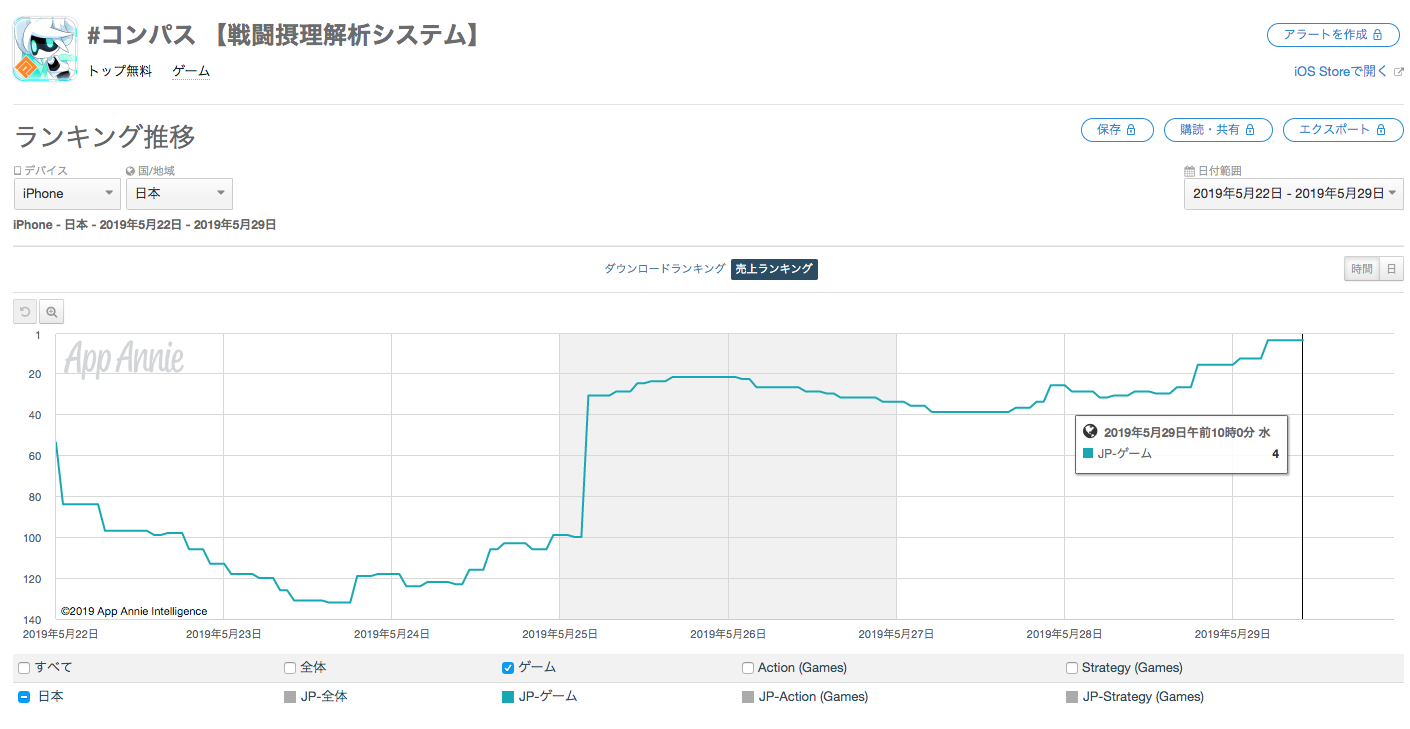Click the chart reset zoom icon
The height and width of the screenshot is (729, 1410).
point(25,312)
